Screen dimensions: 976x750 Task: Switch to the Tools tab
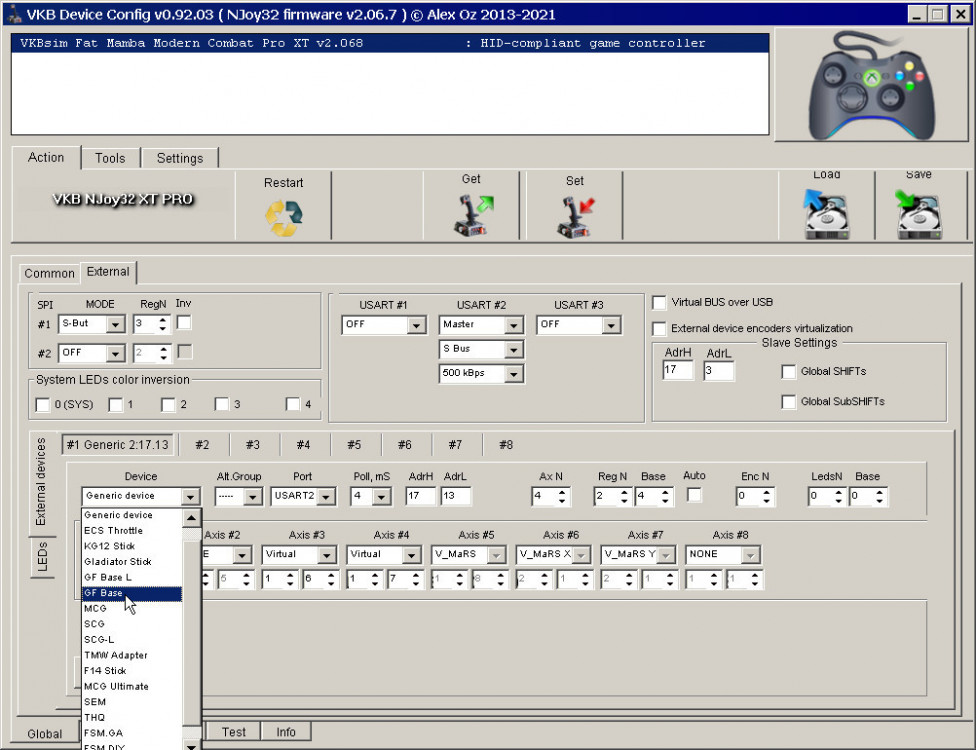(110, 158)
